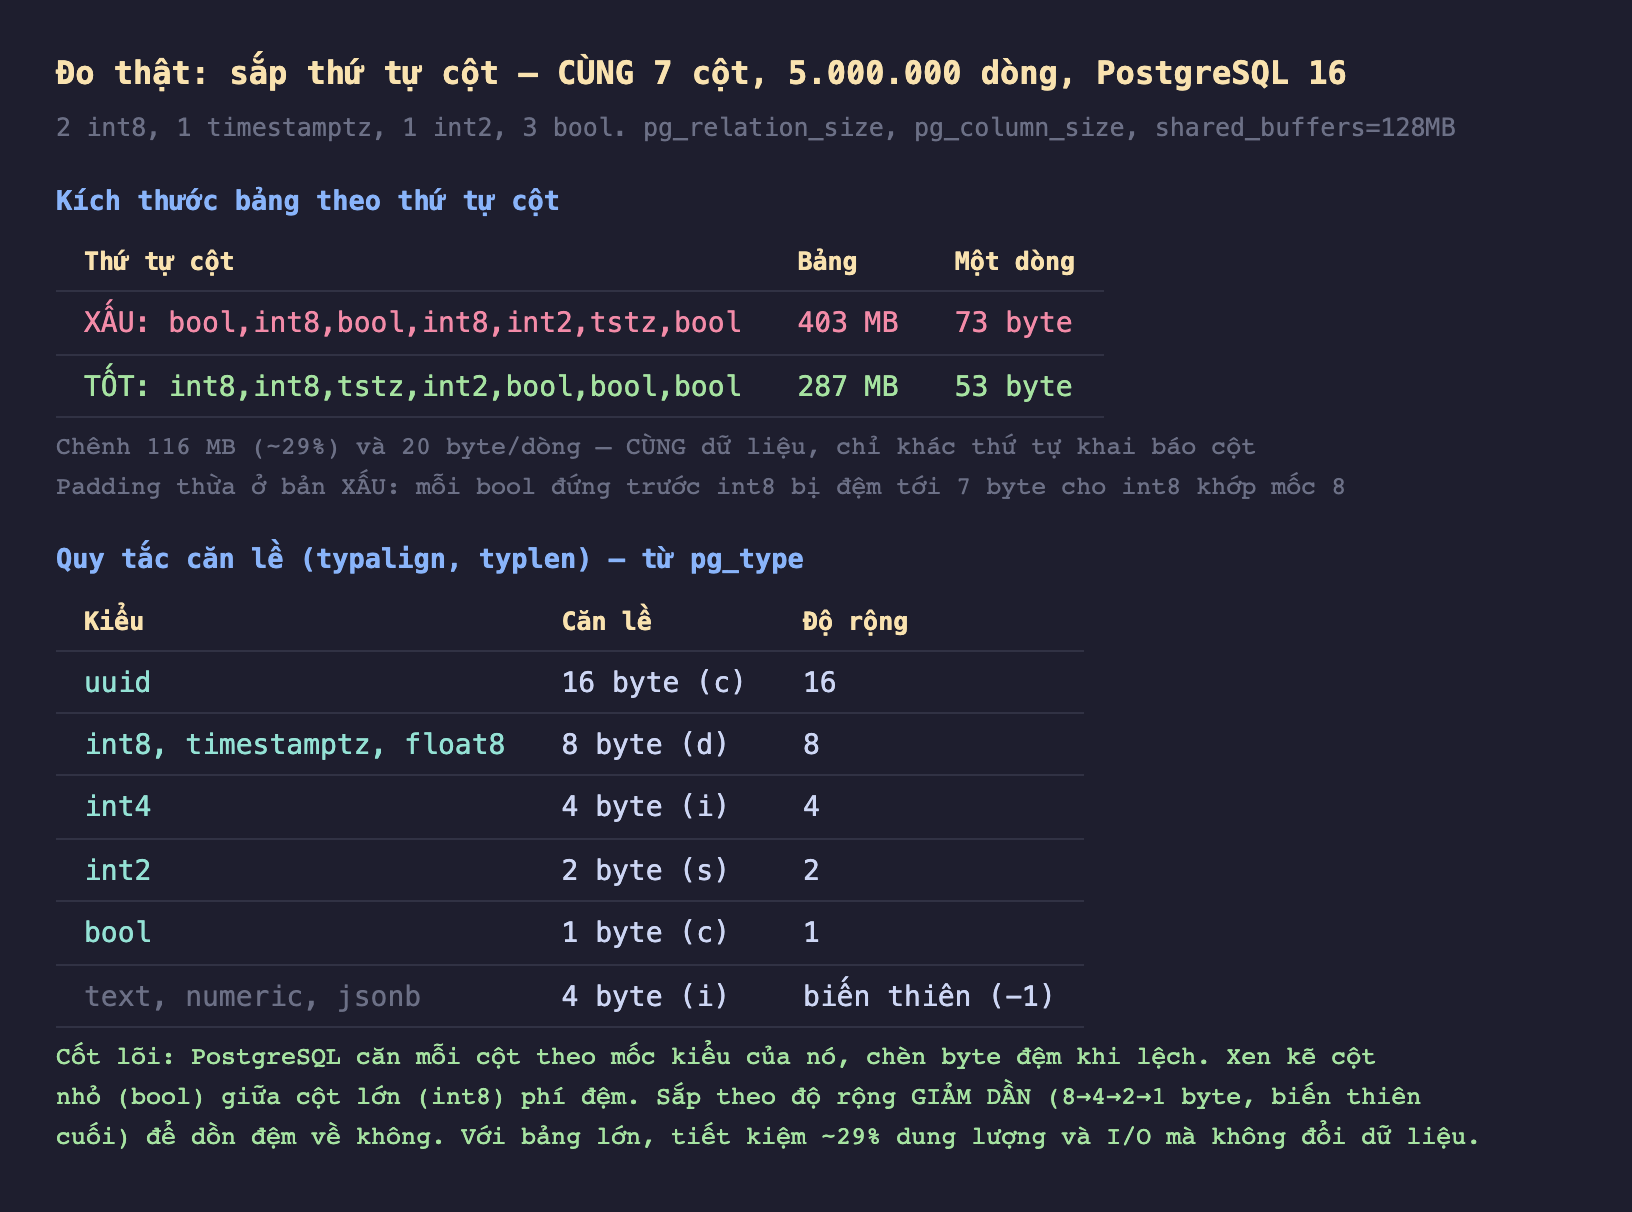Image resolution: width=1632 pixels, height=1212 pixels.
Task: Click the "2 byte (s)" alignment cell
Action: pyautogui.click(x=645, y=871)
